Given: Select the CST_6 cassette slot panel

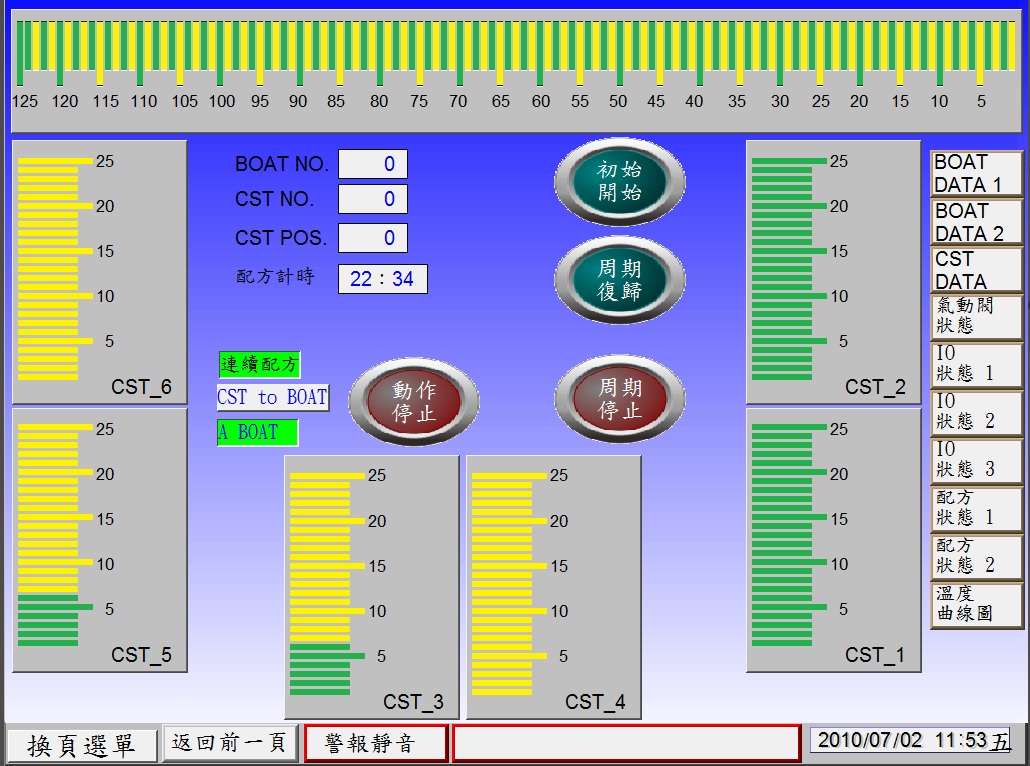Looking at the screenshot, I should pyautogui.click(x=99, y=272).
